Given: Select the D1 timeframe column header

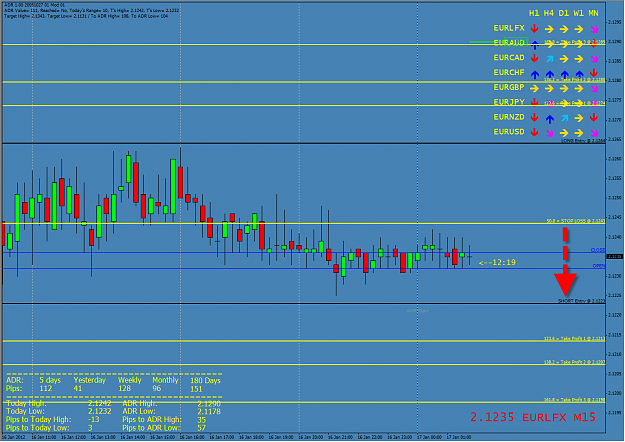Looking at the screenshot, I should click(564, 13).
